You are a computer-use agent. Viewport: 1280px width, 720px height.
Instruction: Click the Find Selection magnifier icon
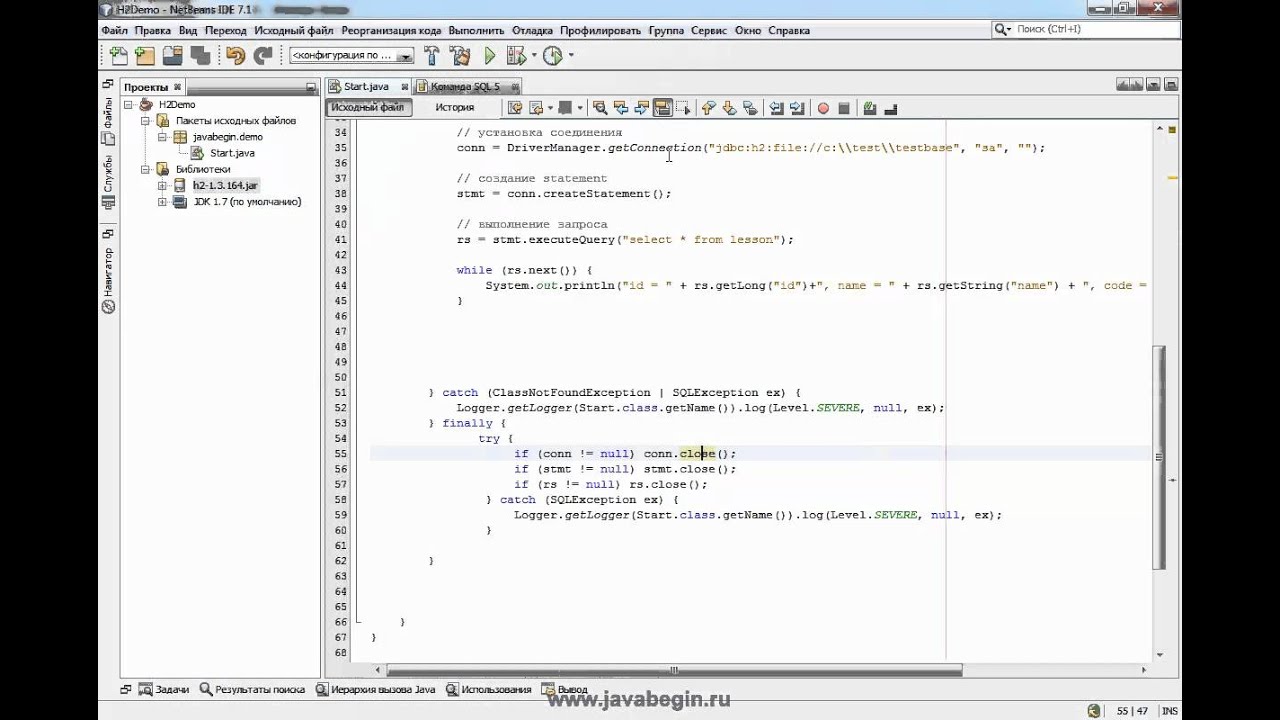[600, 108]
